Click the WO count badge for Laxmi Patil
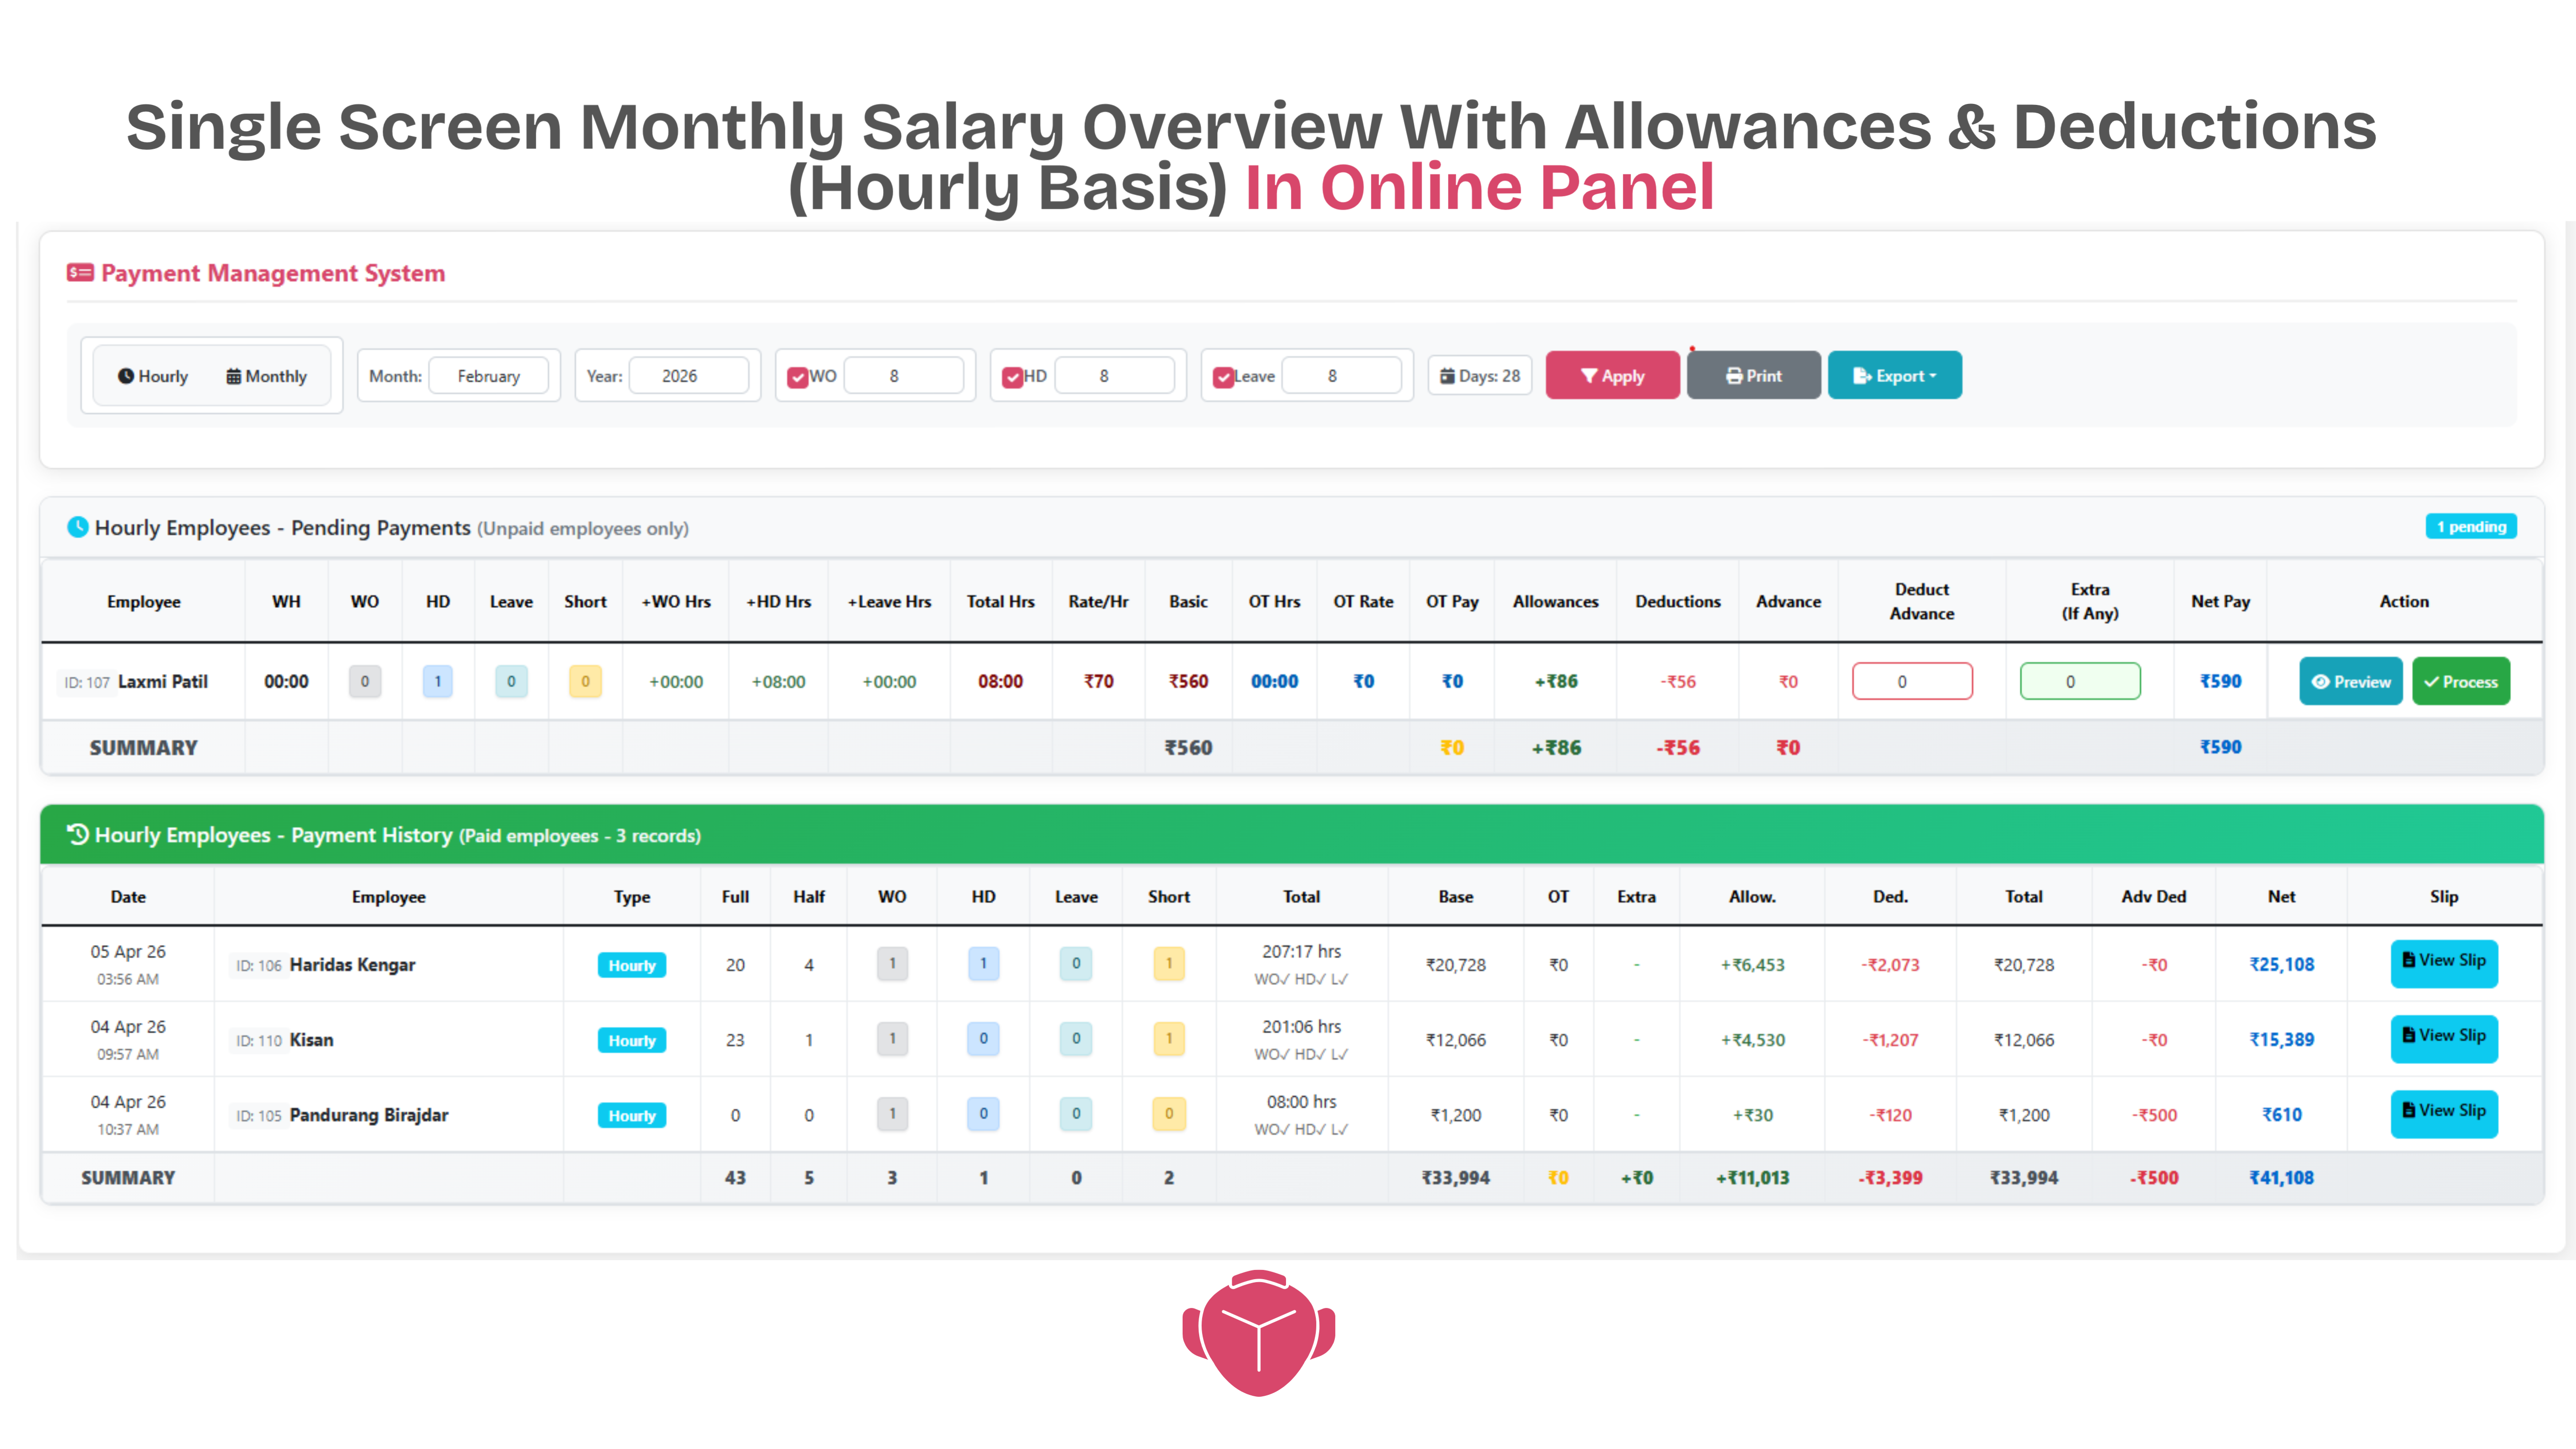2576x1449 pixels. click(x=365, y=681)
